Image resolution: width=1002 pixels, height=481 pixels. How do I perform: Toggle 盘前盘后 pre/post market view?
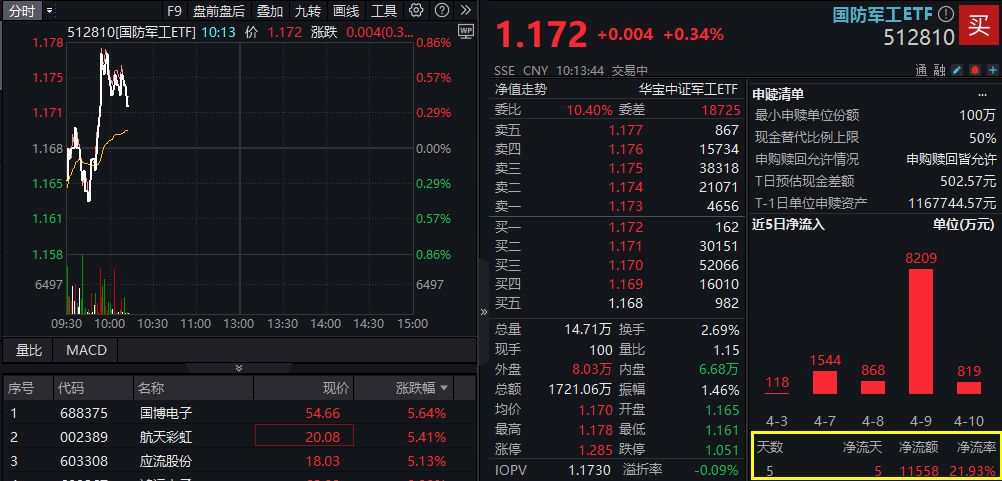click(219, 10)
